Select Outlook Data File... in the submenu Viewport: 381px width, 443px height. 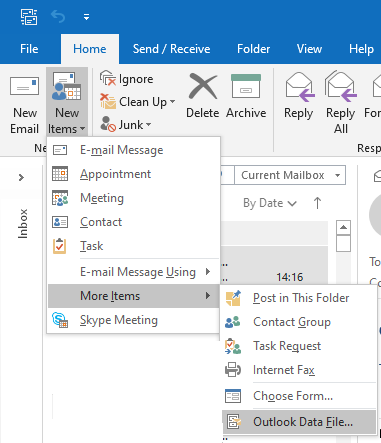299,422
